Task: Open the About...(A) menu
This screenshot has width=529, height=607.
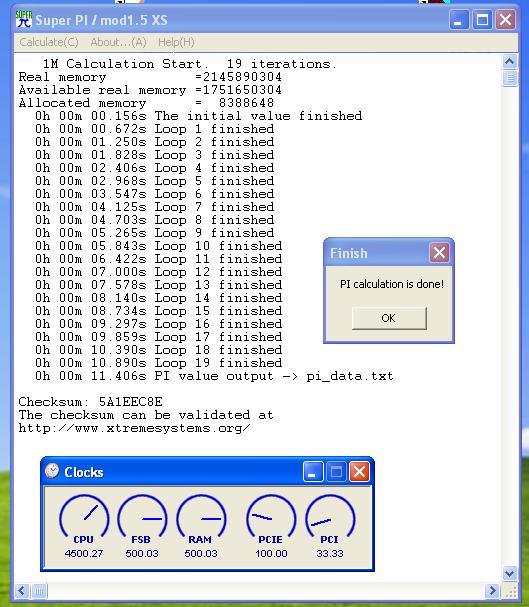Action: pyautogui.click(x=118, y=42)
